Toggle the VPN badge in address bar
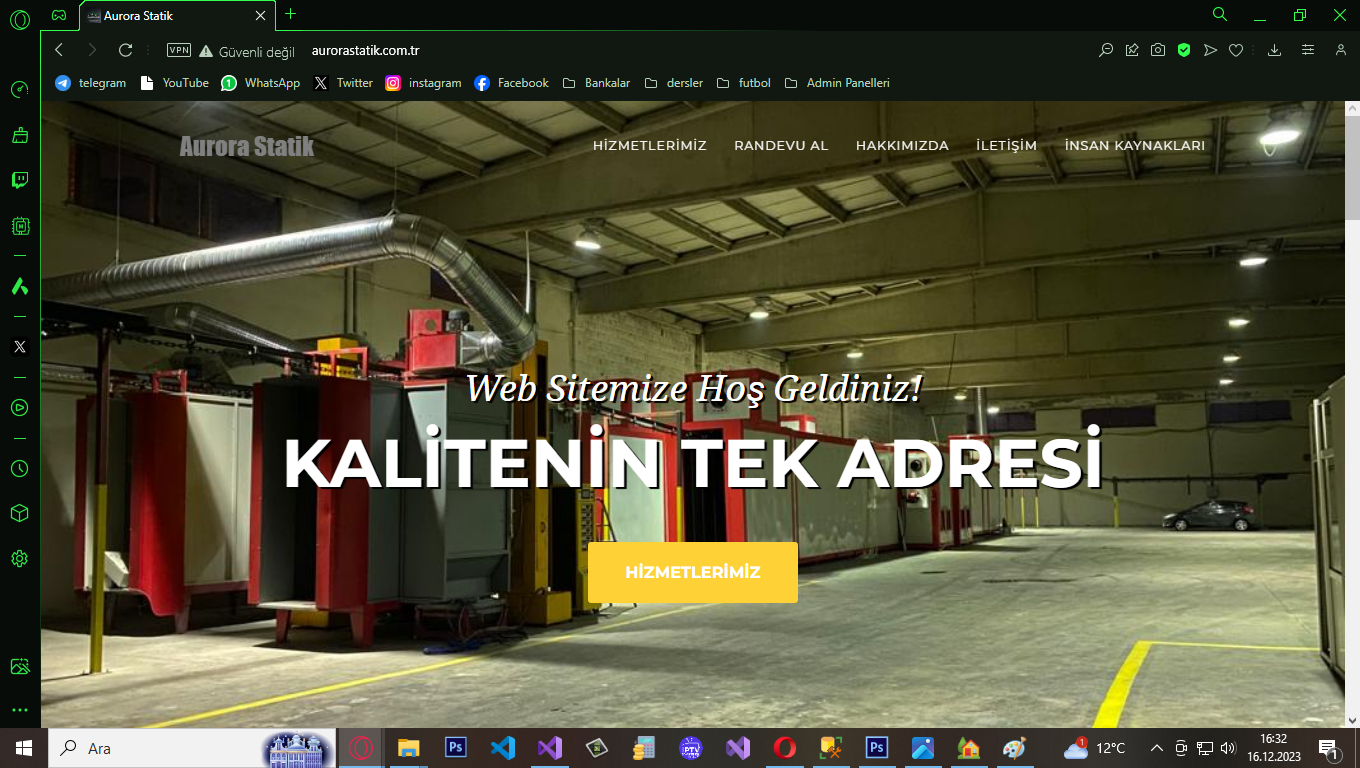Viewport: 1360px width, 768px height. pos(179,50)
